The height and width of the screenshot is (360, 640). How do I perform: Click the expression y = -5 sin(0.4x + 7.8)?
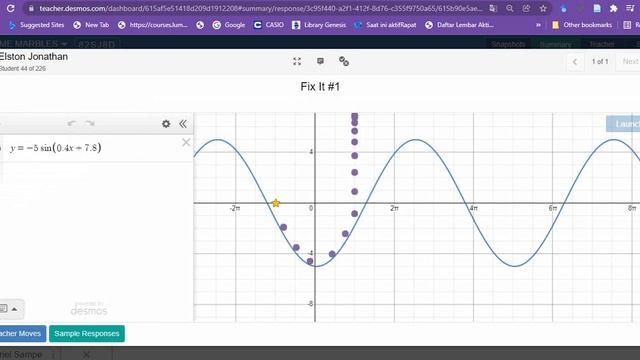click(x=56, y=148)
